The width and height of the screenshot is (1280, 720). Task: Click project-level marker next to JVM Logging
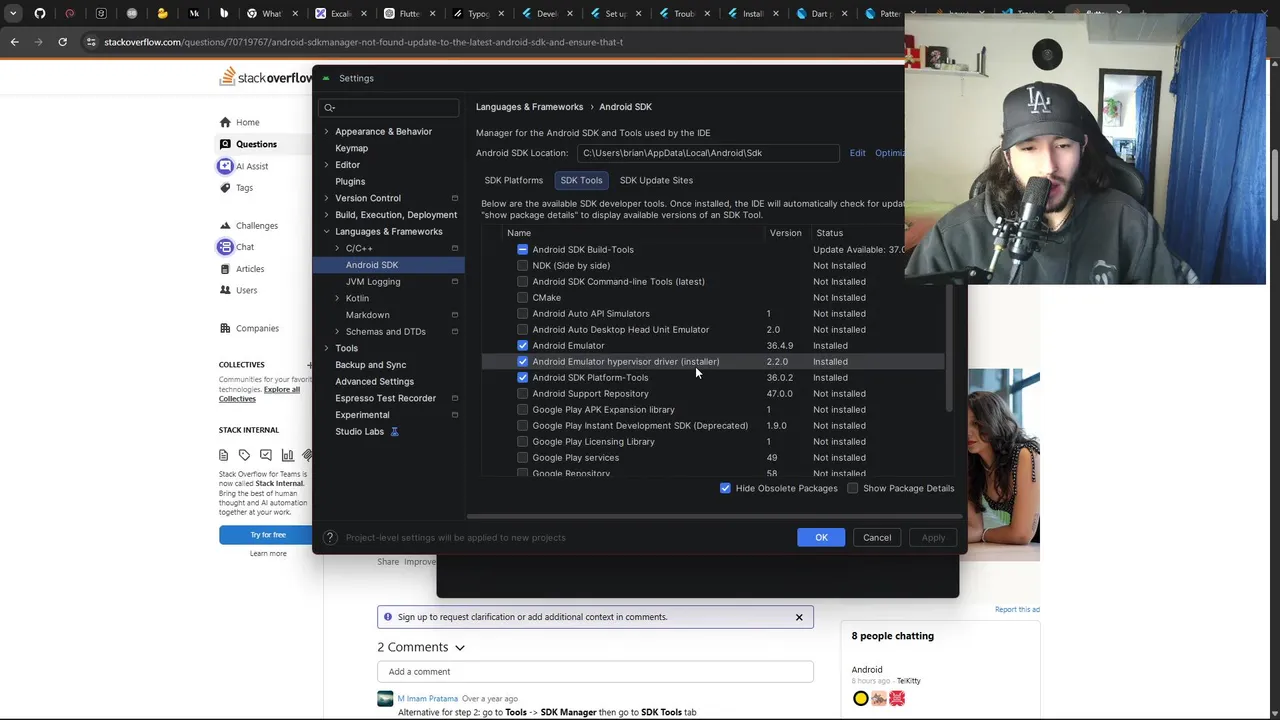[x=455, y=282]
